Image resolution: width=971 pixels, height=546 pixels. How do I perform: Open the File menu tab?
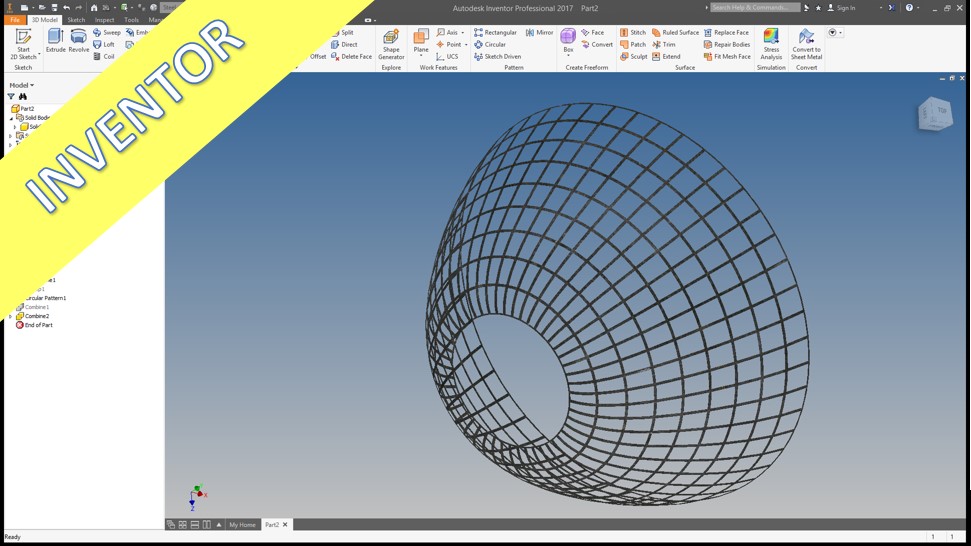(15, 20)
